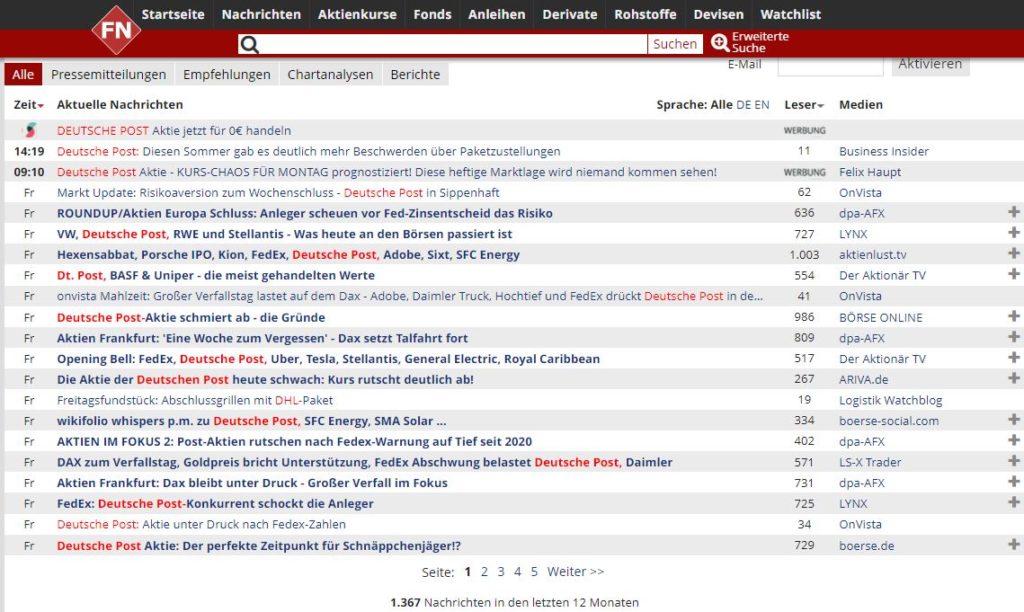The height and width of the screenshot is (612, 1024).
Task: Open the Erweiterte Suche plus-magnifier icon
Action: (x=720, y=42)
